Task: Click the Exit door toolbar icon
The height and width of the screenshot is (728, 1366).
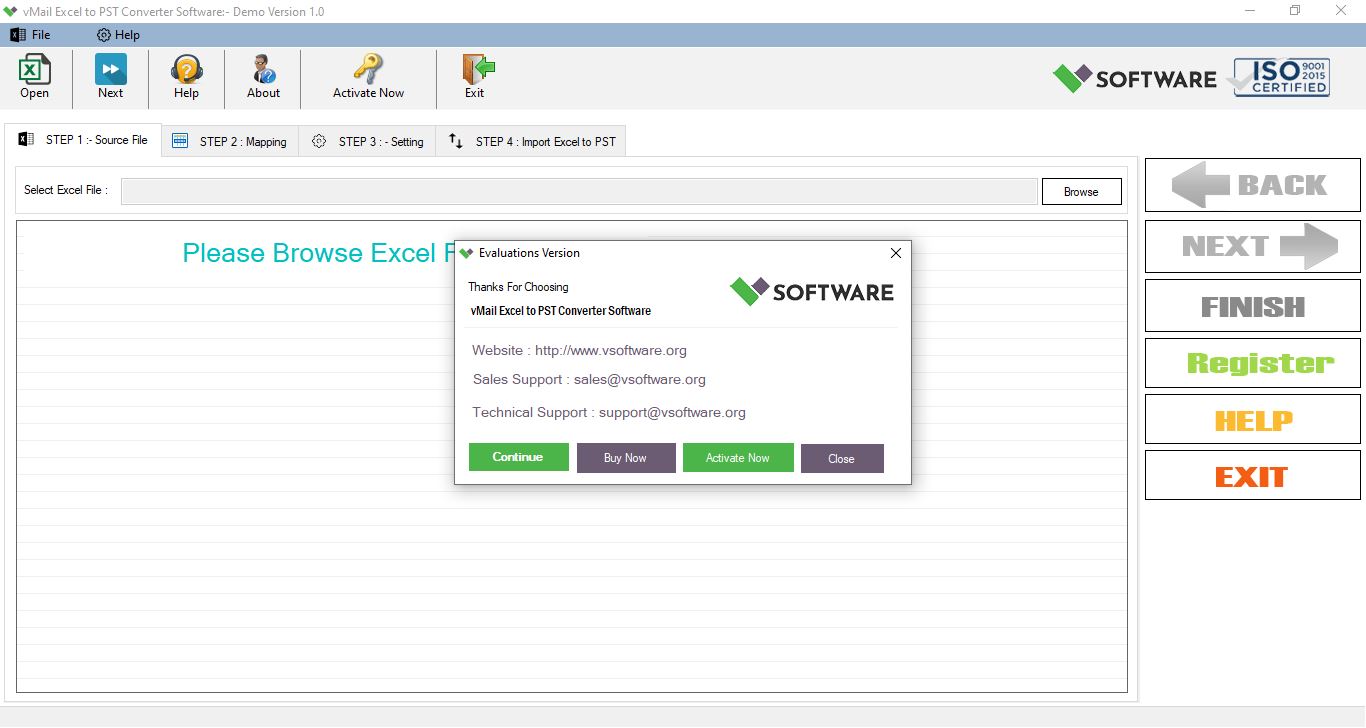Action: 476,69
